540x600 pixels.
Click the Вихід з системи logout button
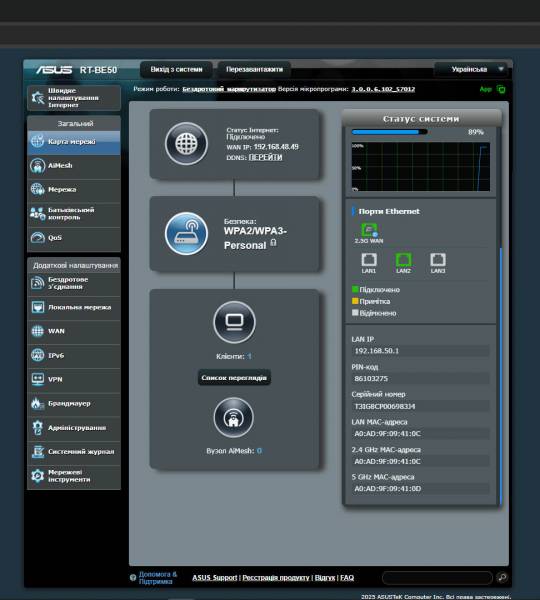point(176,70)
